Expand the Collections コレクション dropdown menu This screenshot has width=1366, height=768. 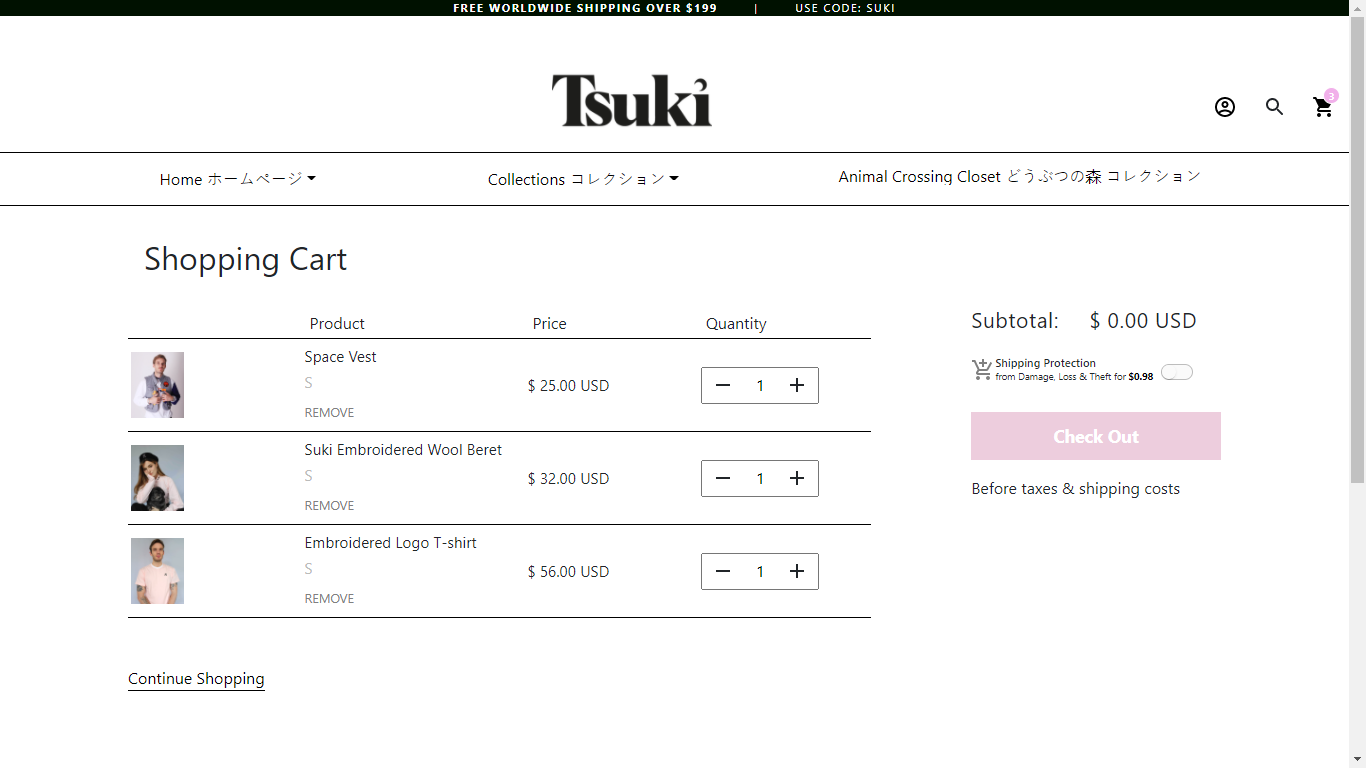583,179
